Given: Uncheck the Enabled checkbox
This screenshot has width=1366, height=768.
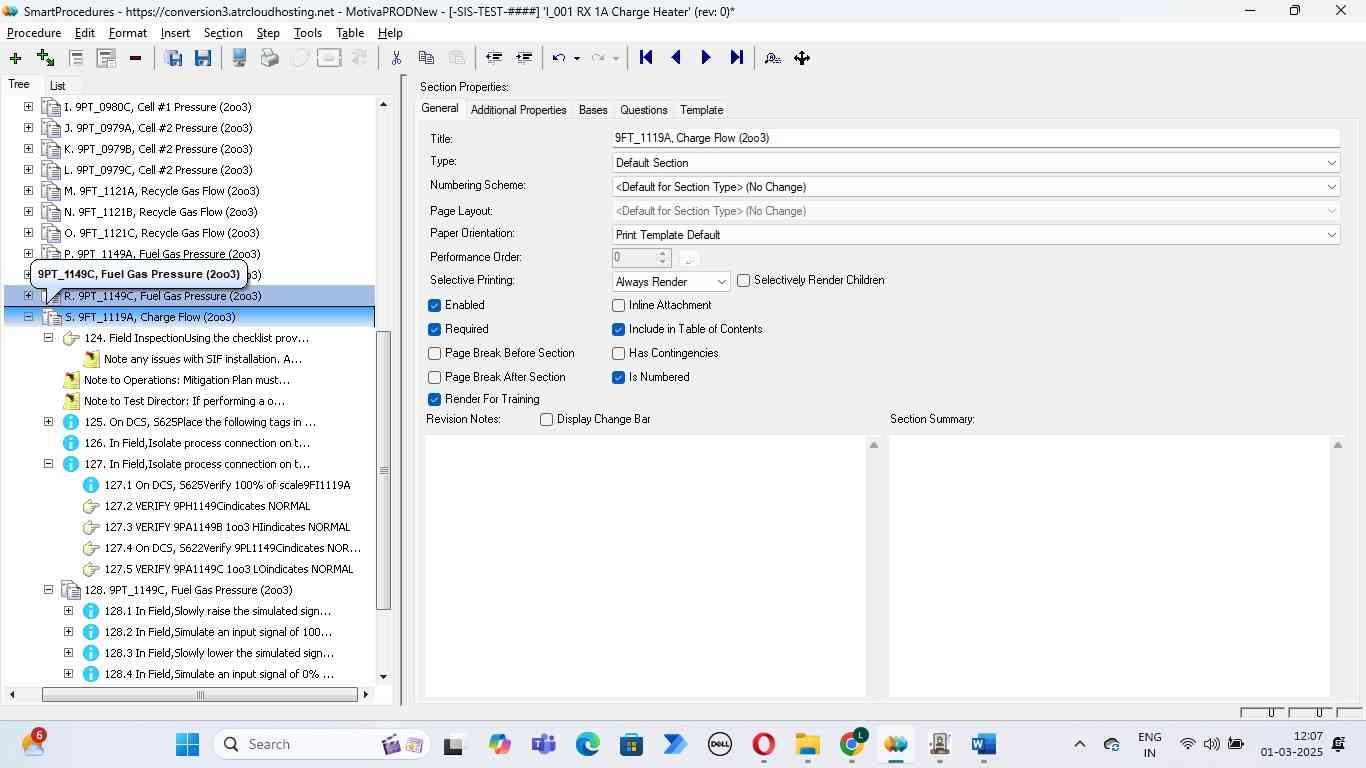Looking at the screenshot, I should (434, 305).
